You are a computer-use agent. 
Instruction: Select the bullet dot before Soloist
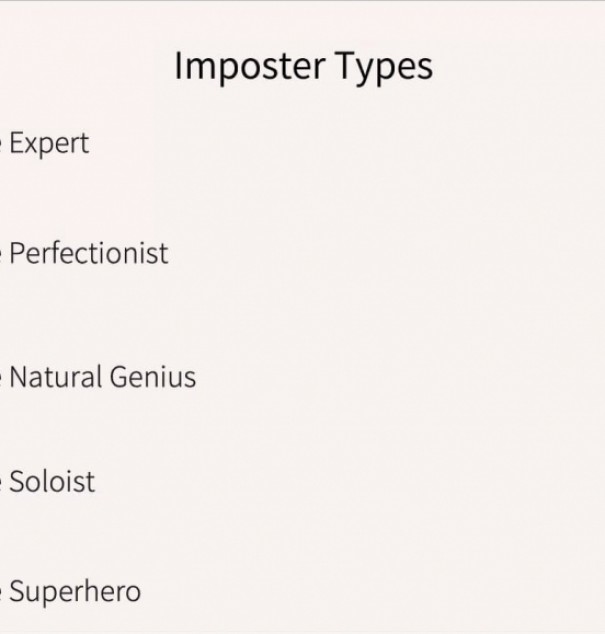click(1, 482)
